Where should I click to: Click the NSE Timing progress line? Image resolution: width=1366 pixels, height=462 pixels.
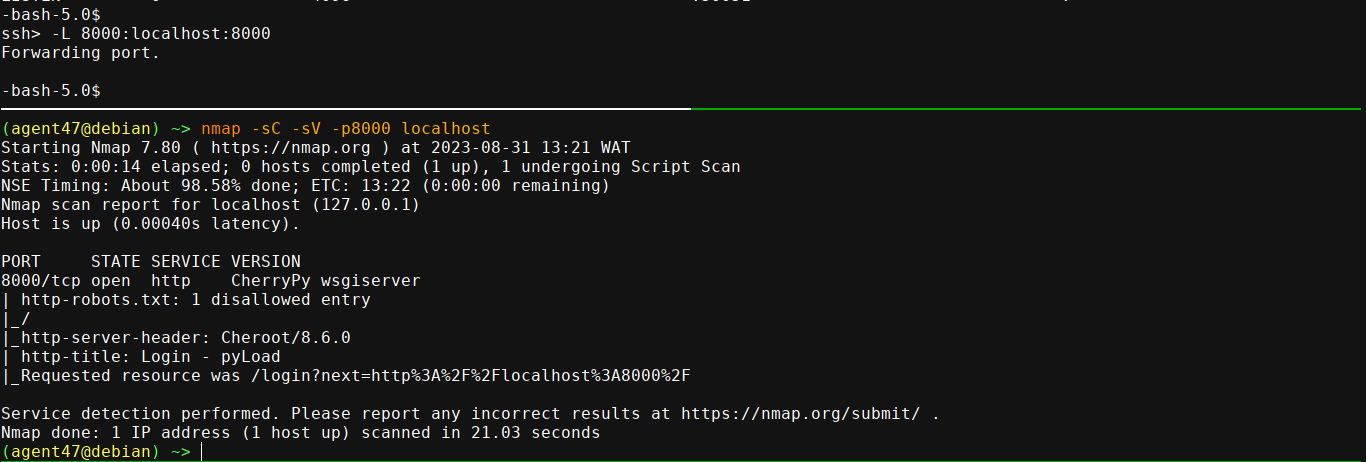pos(305,185)
